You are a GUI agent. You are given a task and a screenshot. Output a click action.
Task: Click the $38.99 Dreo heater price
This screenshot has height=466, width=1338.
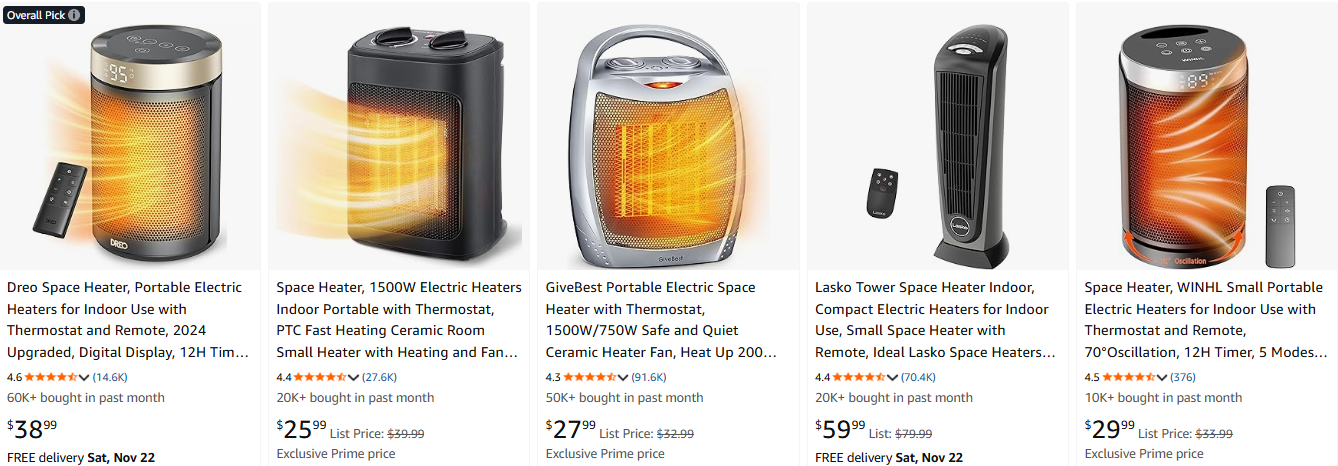coord(33,430)
